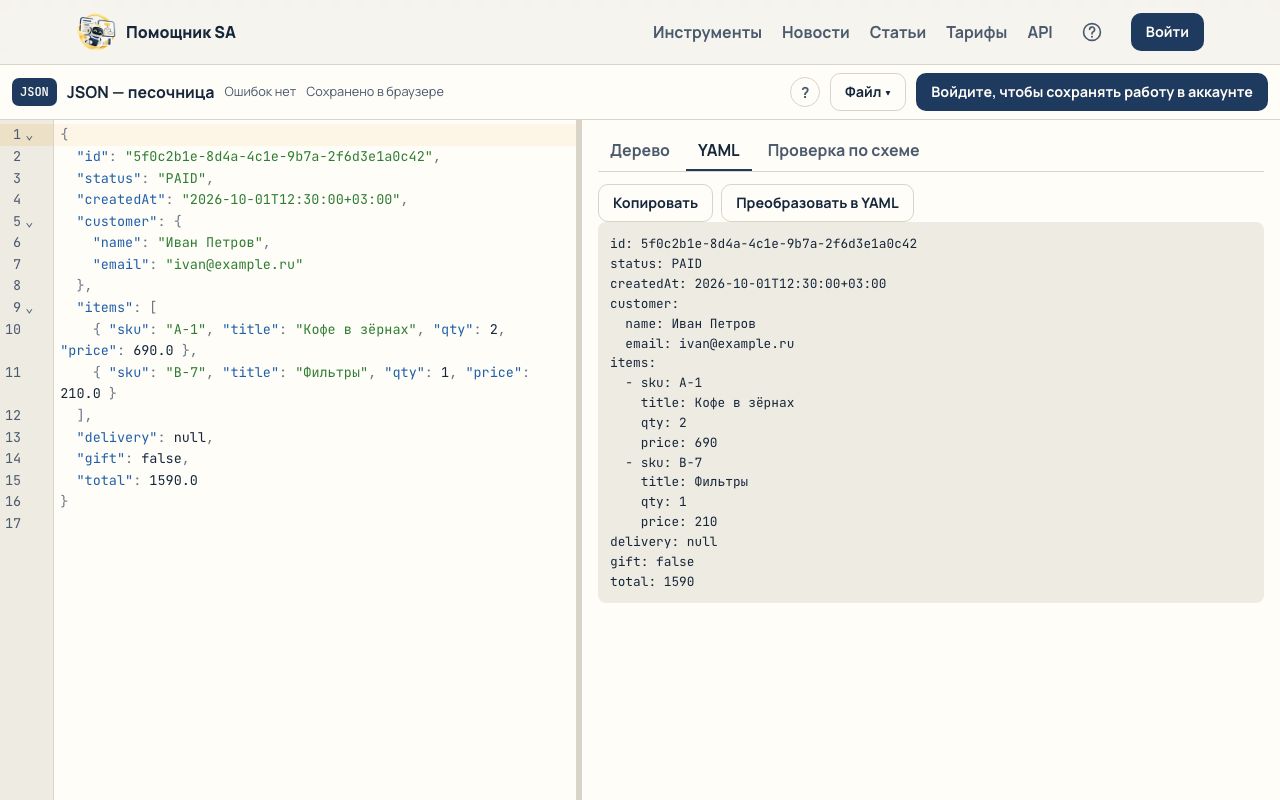Click the JSON badge icon
Viewport: 1280px width, 800px height.
[34, 92]
